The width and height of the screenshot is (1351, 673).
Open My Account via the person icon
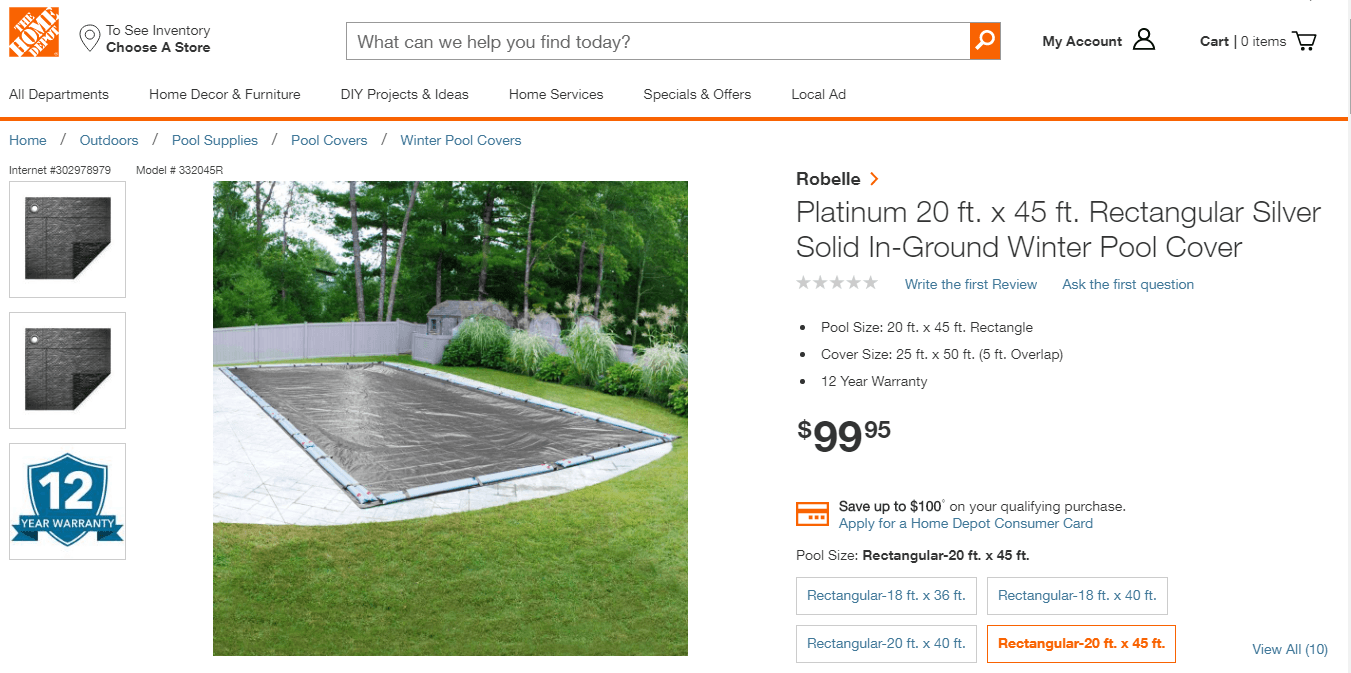1143,40
